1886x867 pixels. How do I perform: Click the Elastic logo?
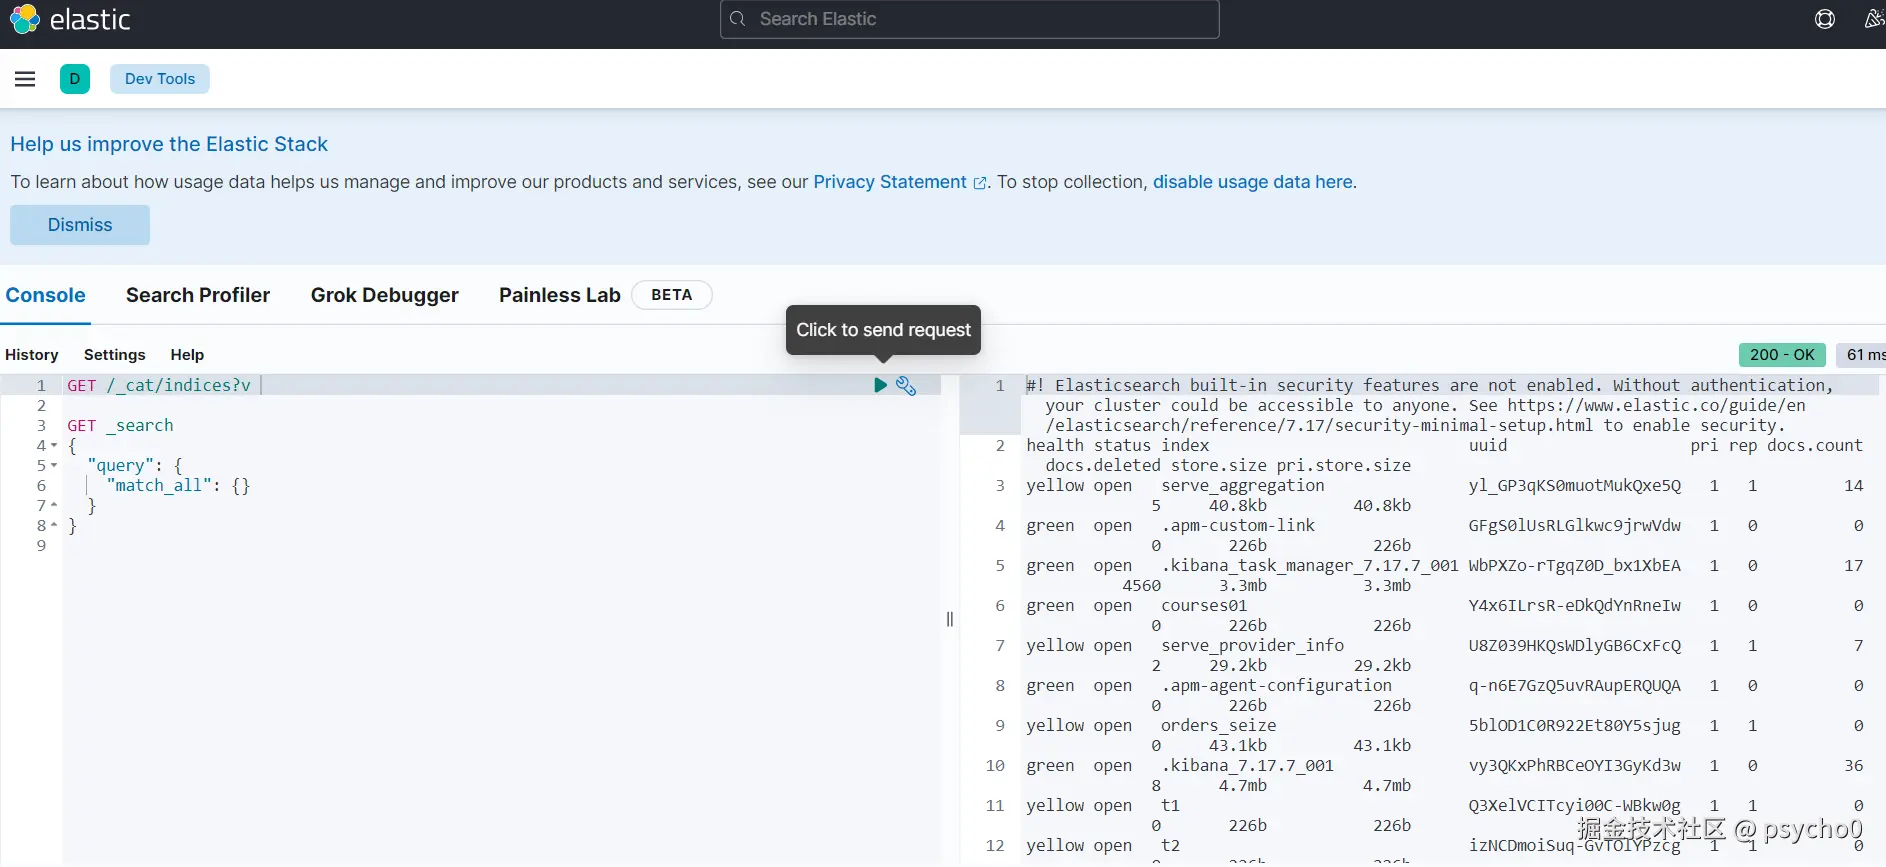click(25, 19)
